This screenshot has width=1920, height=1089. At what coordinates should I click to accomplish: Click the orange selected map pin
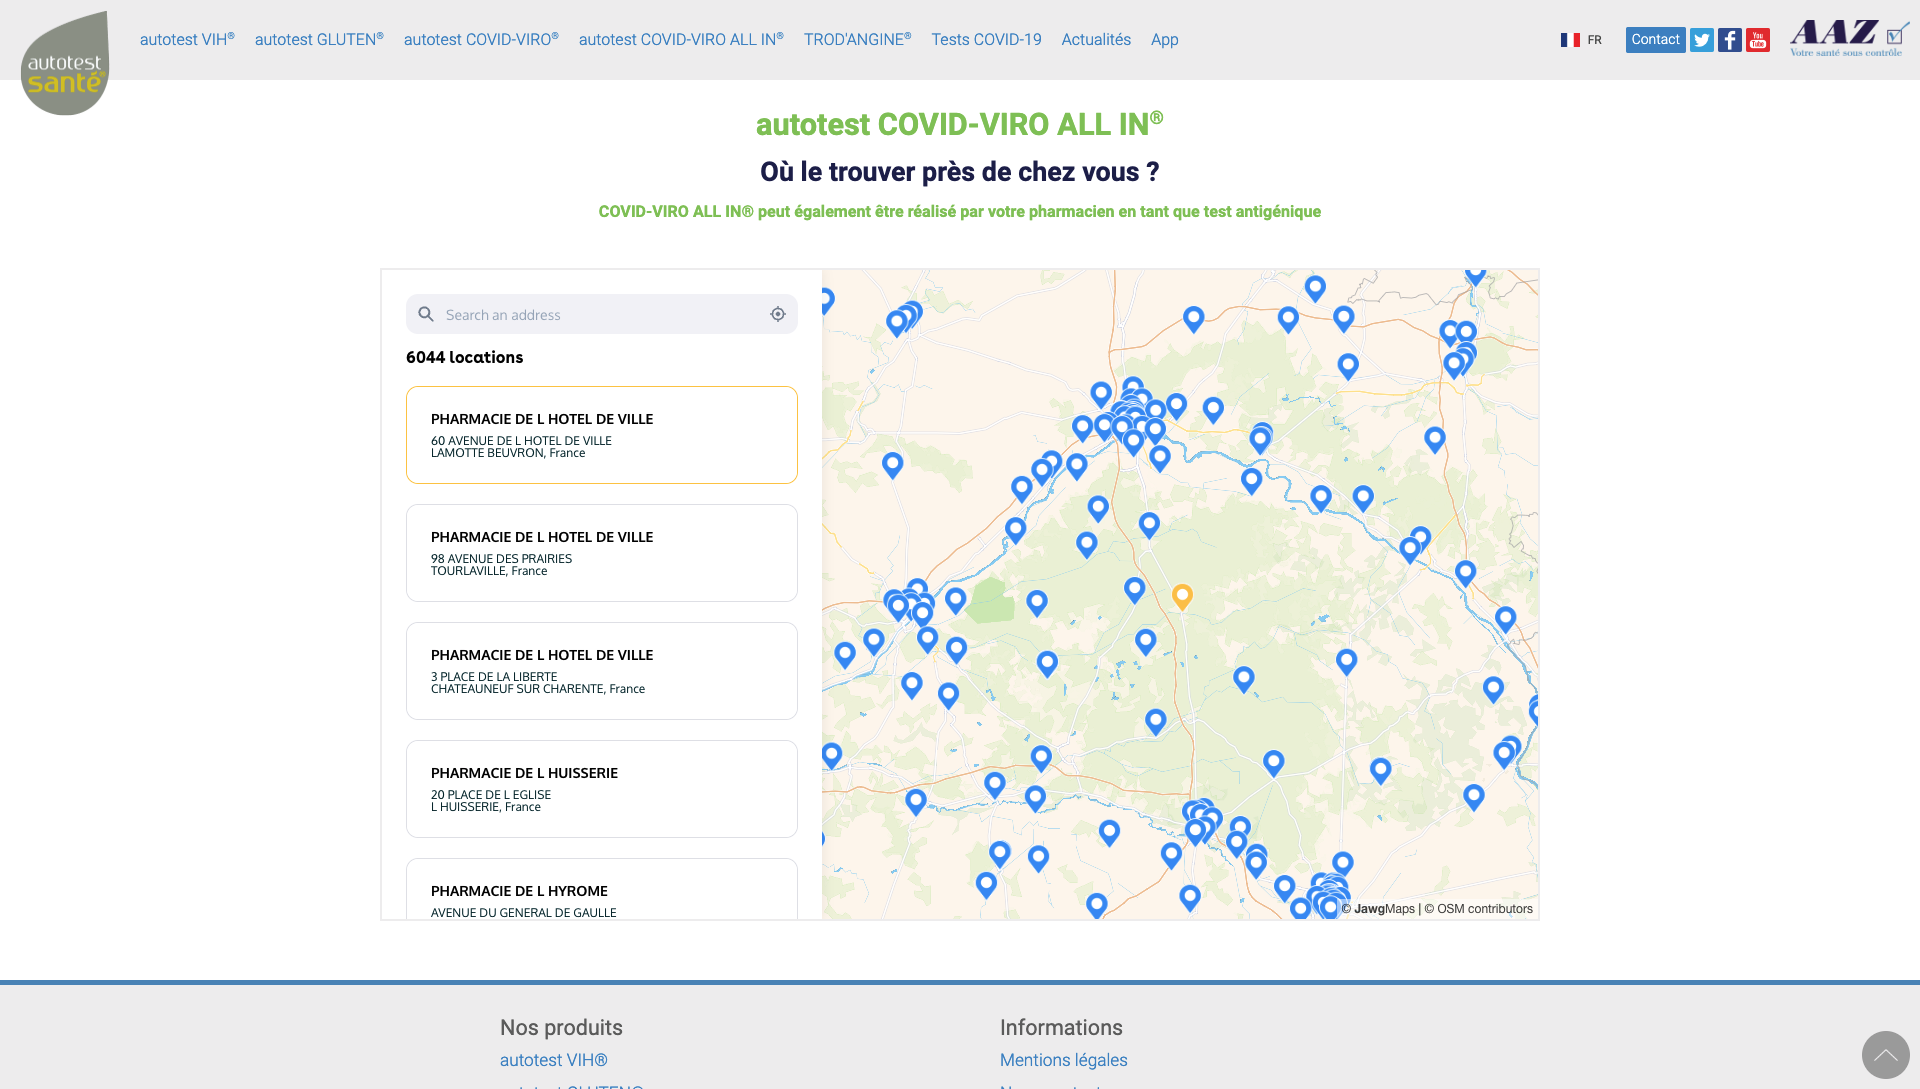[x=1182, y=597]
